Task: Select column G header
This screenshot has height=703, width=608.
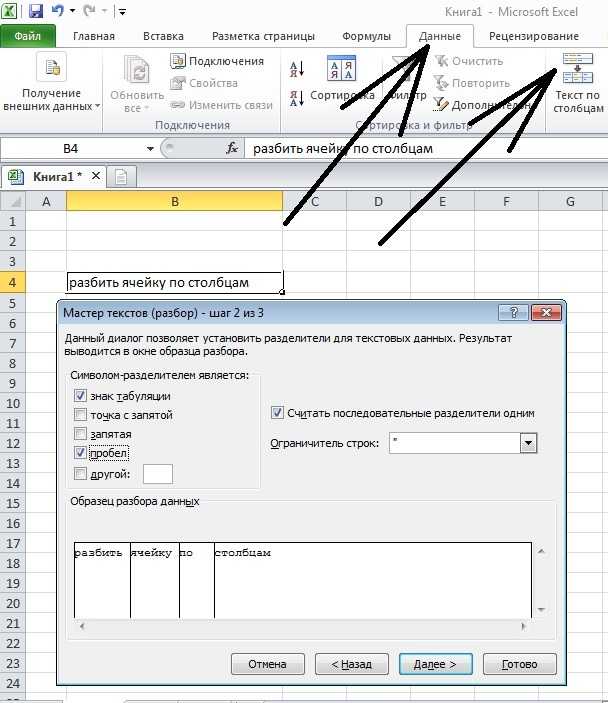Action: coord(570,202)
